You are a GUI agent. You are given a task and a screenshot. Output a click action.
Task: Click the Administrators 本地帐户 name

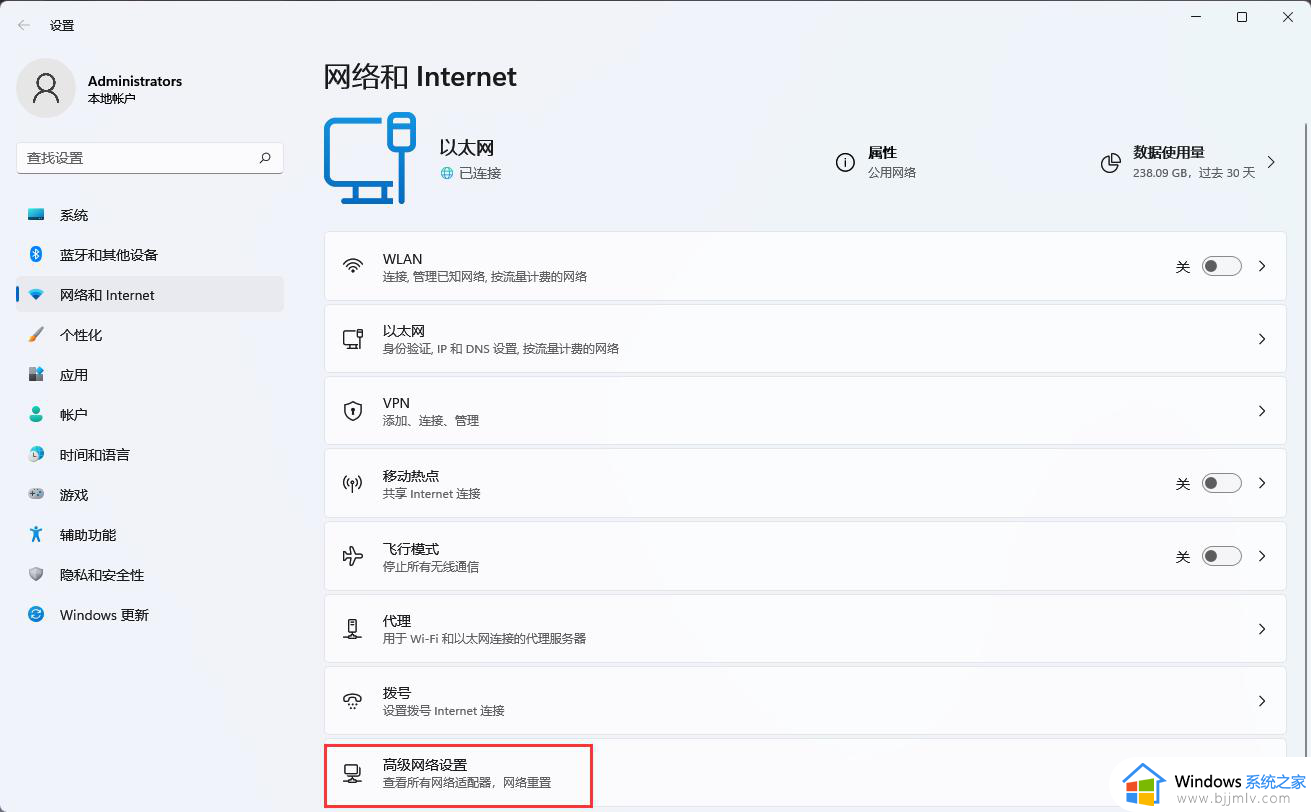(x=135, y=89)
